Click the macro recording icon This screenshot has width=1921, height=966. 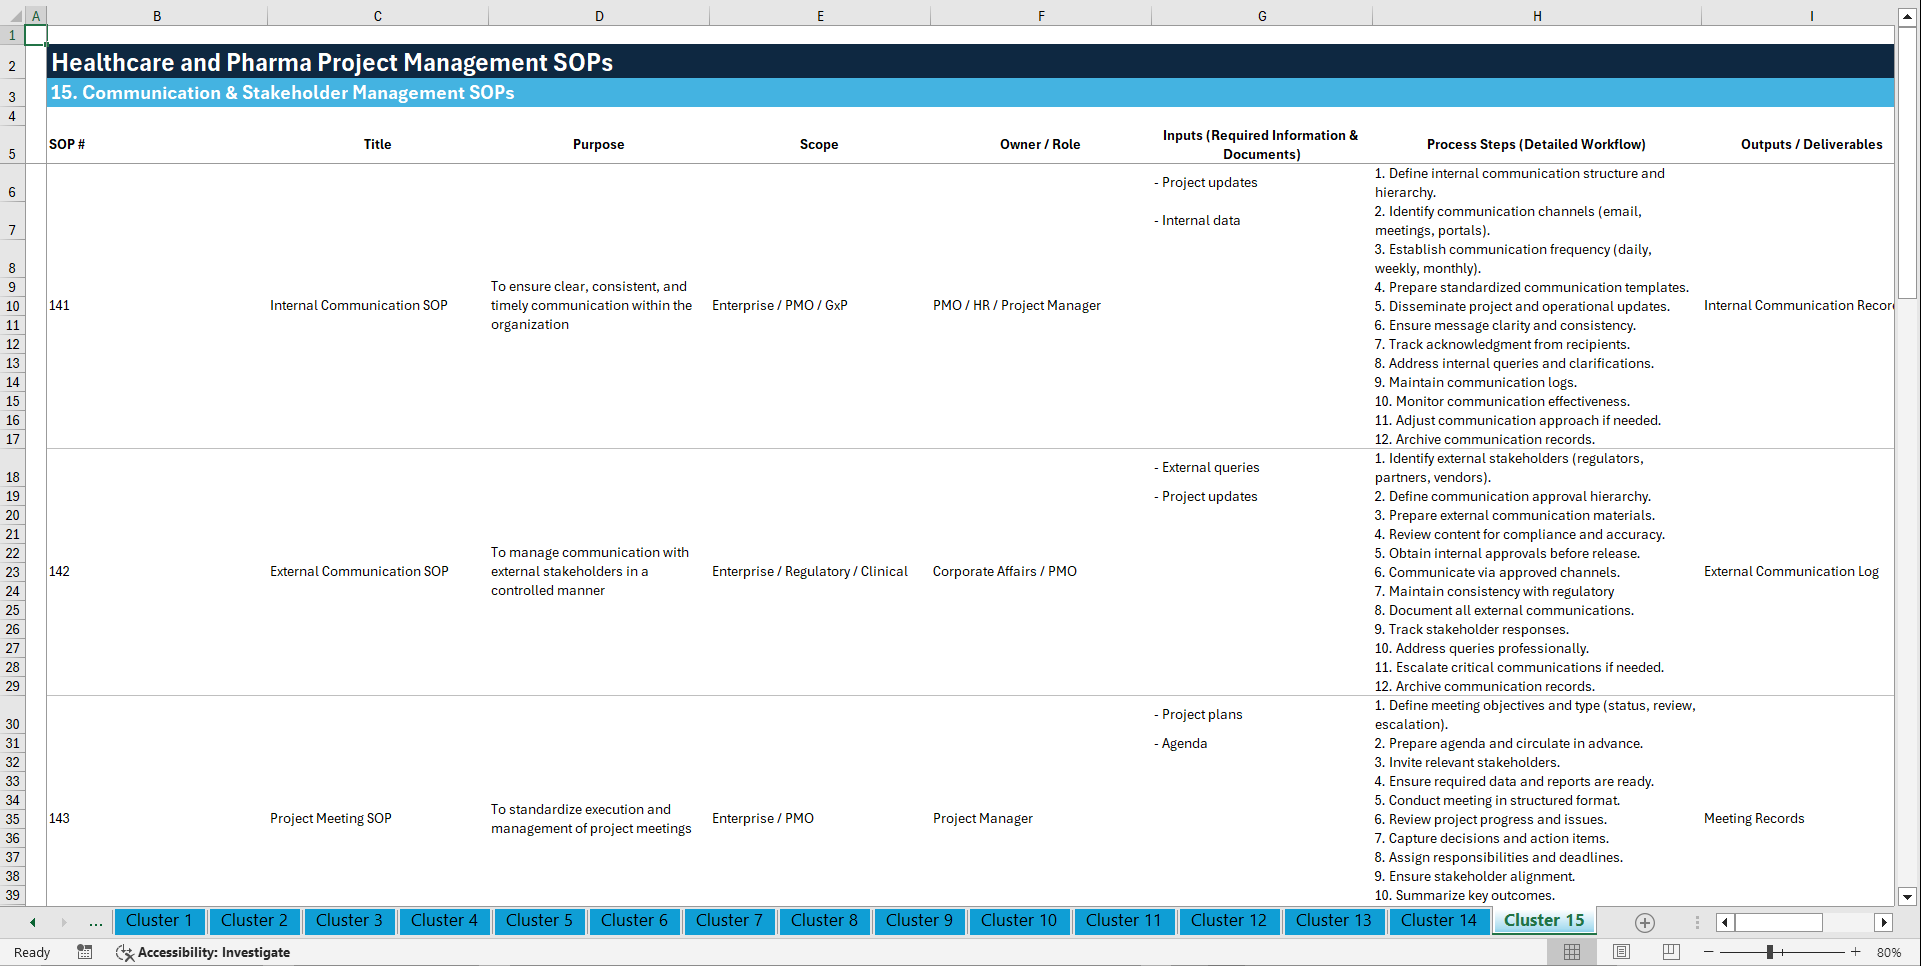click(x=85, y=952)
